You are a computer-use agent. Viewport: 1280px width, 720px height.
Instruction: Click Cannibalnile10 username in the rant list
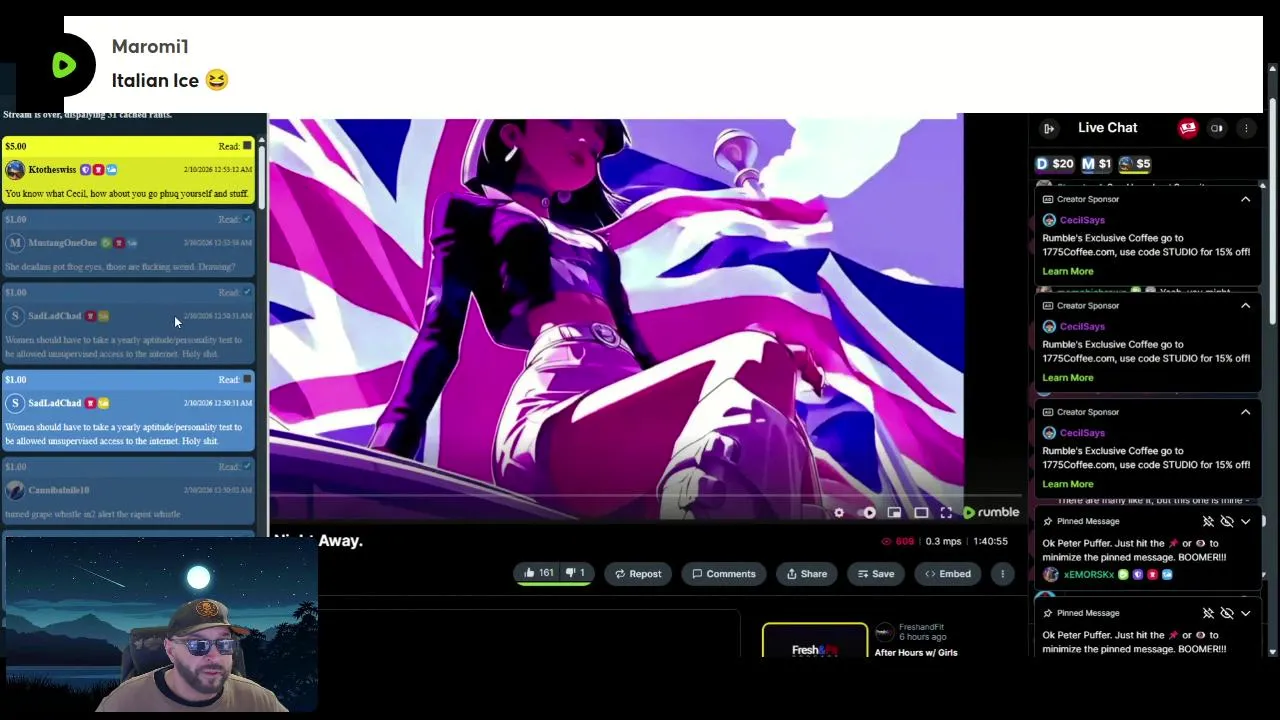coord(59,490)
